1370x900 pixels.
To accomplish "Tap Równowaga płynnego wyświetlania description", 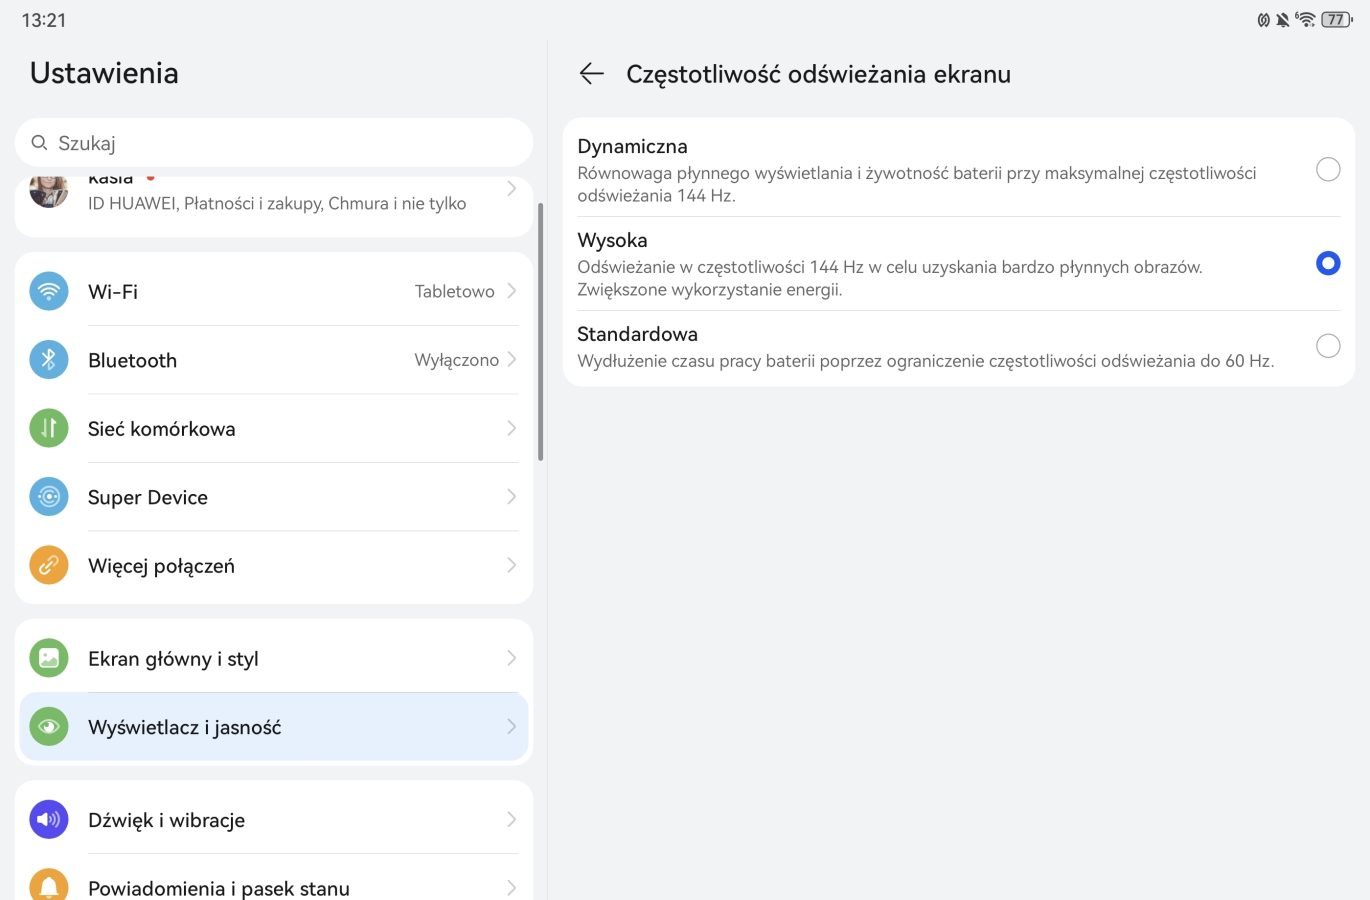I will pyautogui.click(x=917, y=184).
